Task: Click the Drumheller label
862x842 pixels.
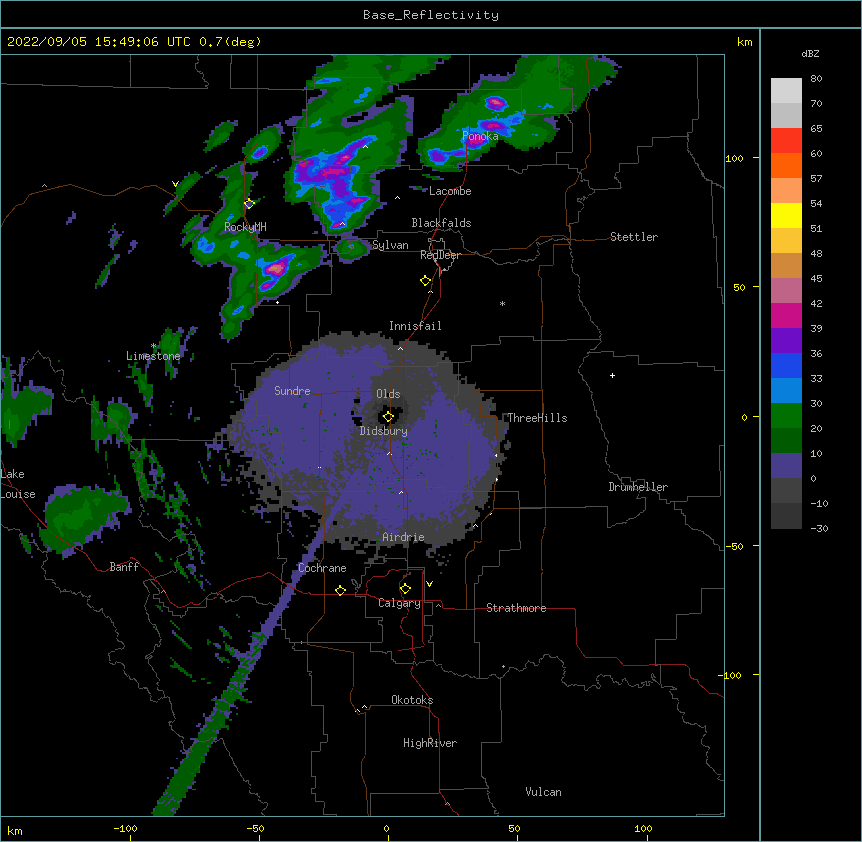Action: coord(638,487)
